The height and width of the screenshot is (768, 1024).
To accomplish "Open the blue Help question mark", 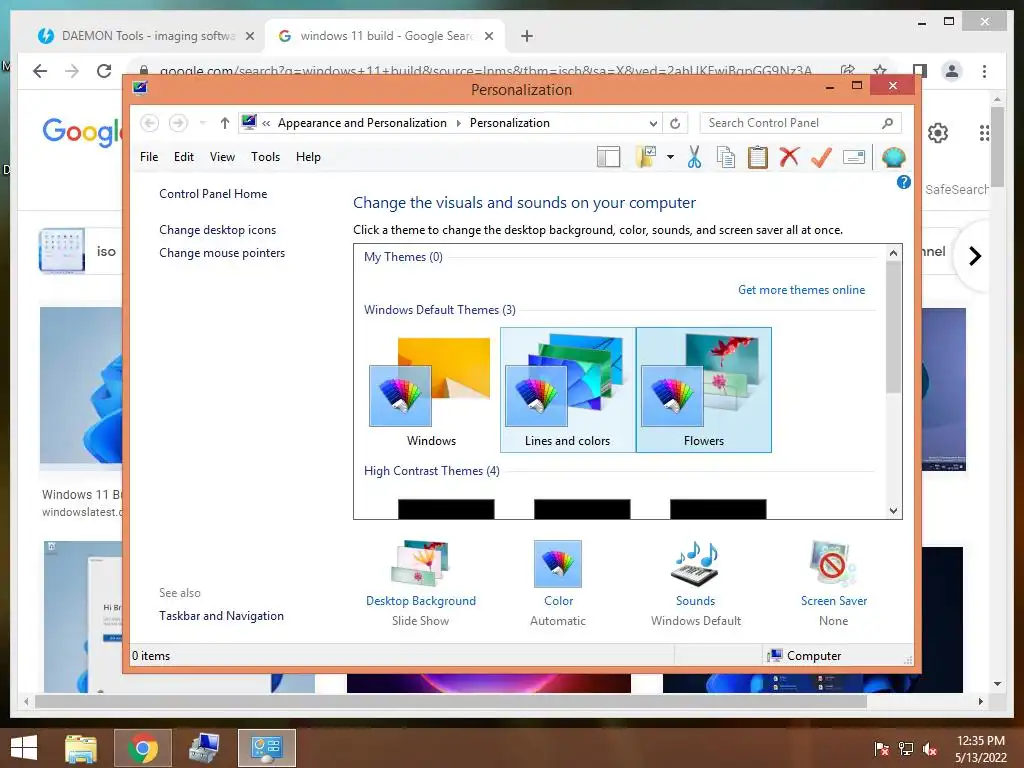I will pyautogui.click(x=904, y=182).
